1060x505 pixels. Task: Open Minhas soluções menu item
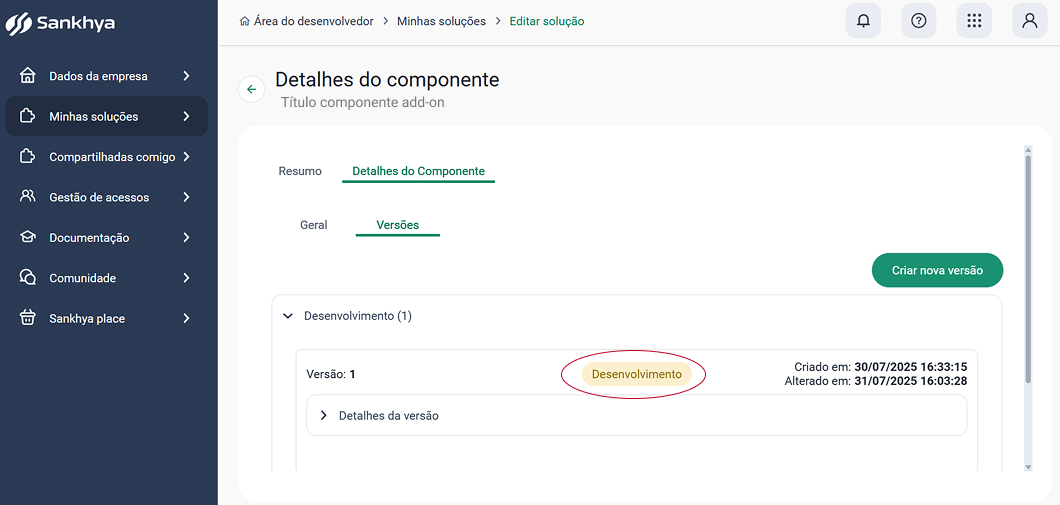(107, 116)
